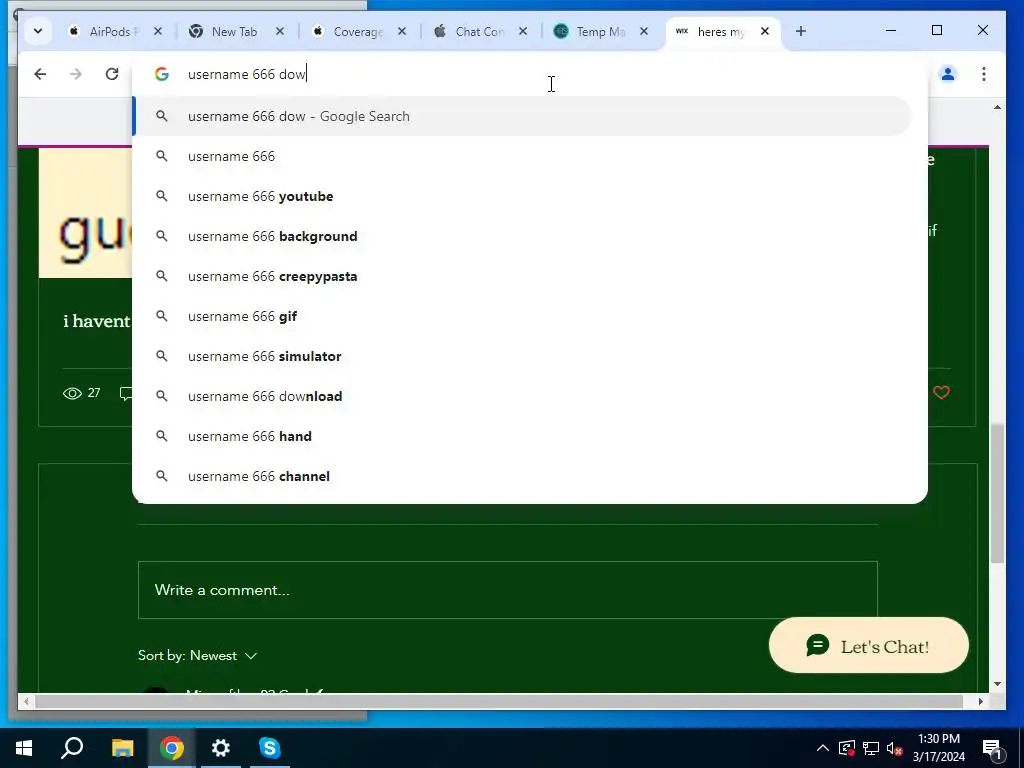Click the scroll up arrow of the page
1024x768 pixels.
(x=997, y=107)
